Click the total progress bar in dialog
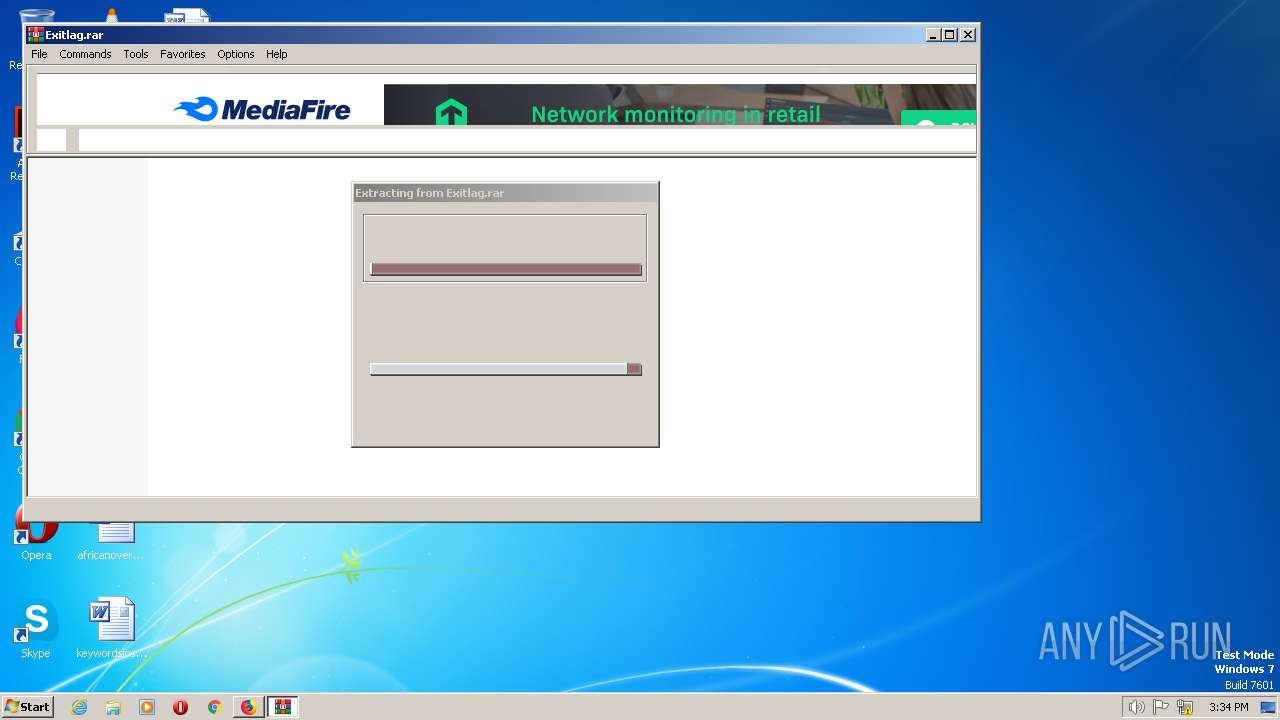The image size is (1280, 720). (506, 369)
